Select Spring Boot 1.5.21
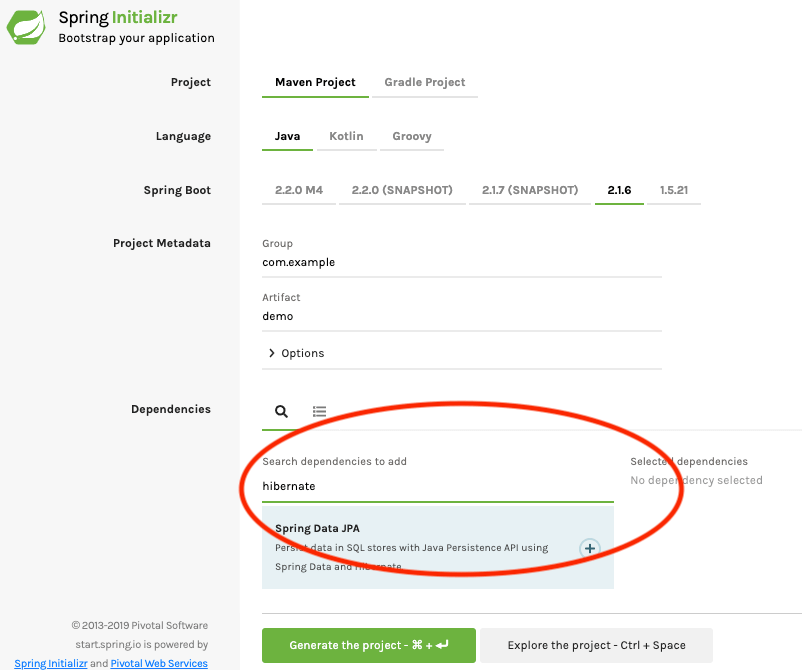 pos(674,190)
